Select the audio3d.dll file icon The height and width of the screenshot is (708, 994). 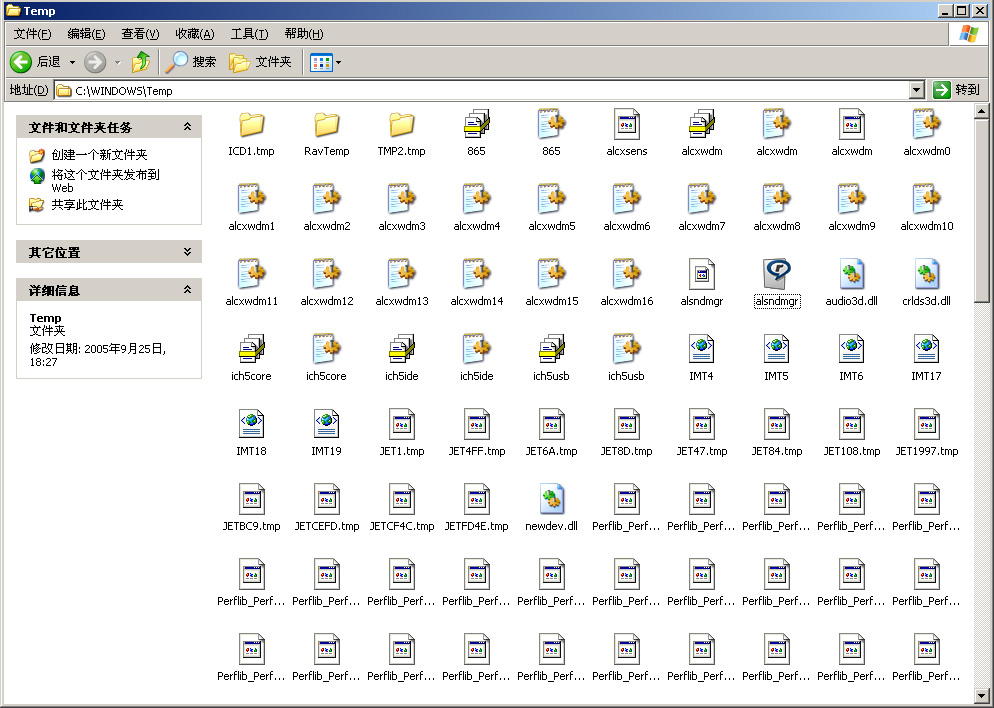point(851,275)
